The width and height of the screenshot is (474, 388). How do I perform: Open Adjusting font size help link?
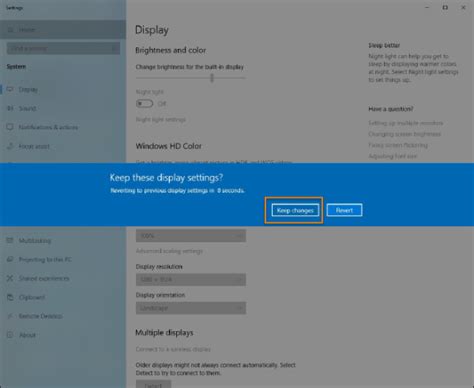tap(393, 156)
